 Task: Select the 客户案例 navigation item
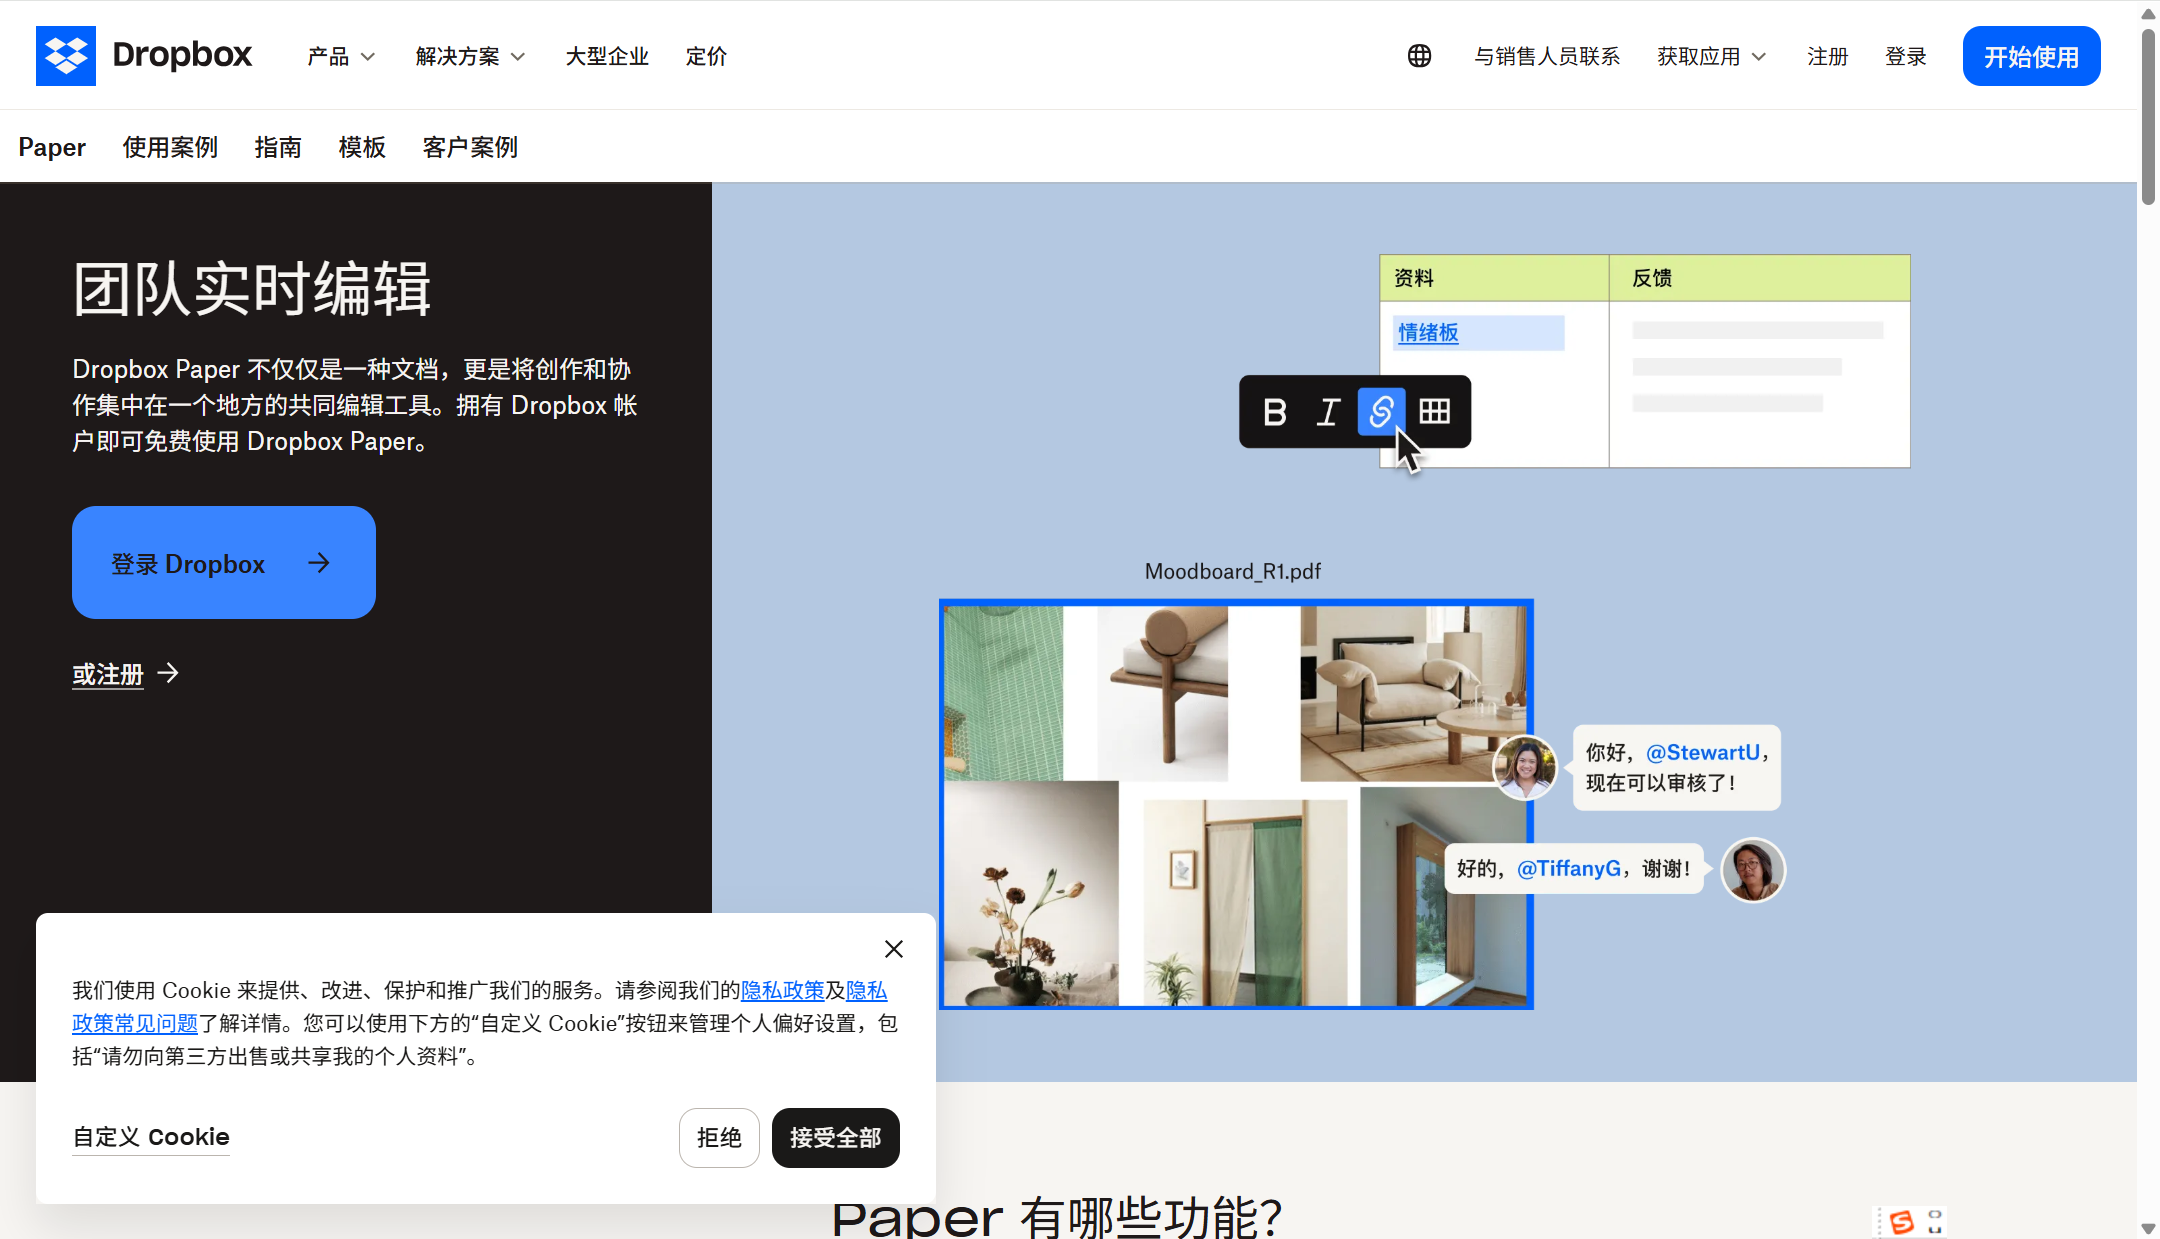pyautogui.click(x=468, y=147)
